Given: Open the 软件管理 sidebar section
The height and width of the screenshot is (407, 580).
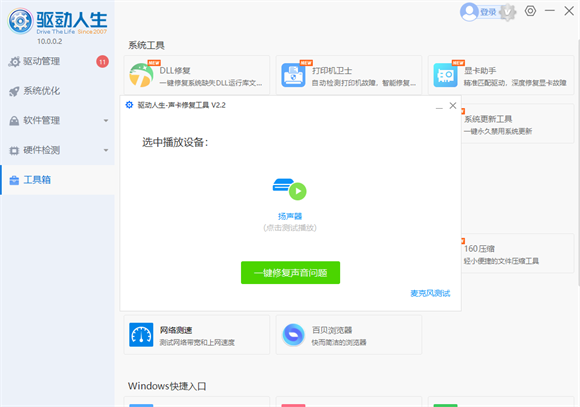Looking at the screenshot, I should [x=57, y=121].
